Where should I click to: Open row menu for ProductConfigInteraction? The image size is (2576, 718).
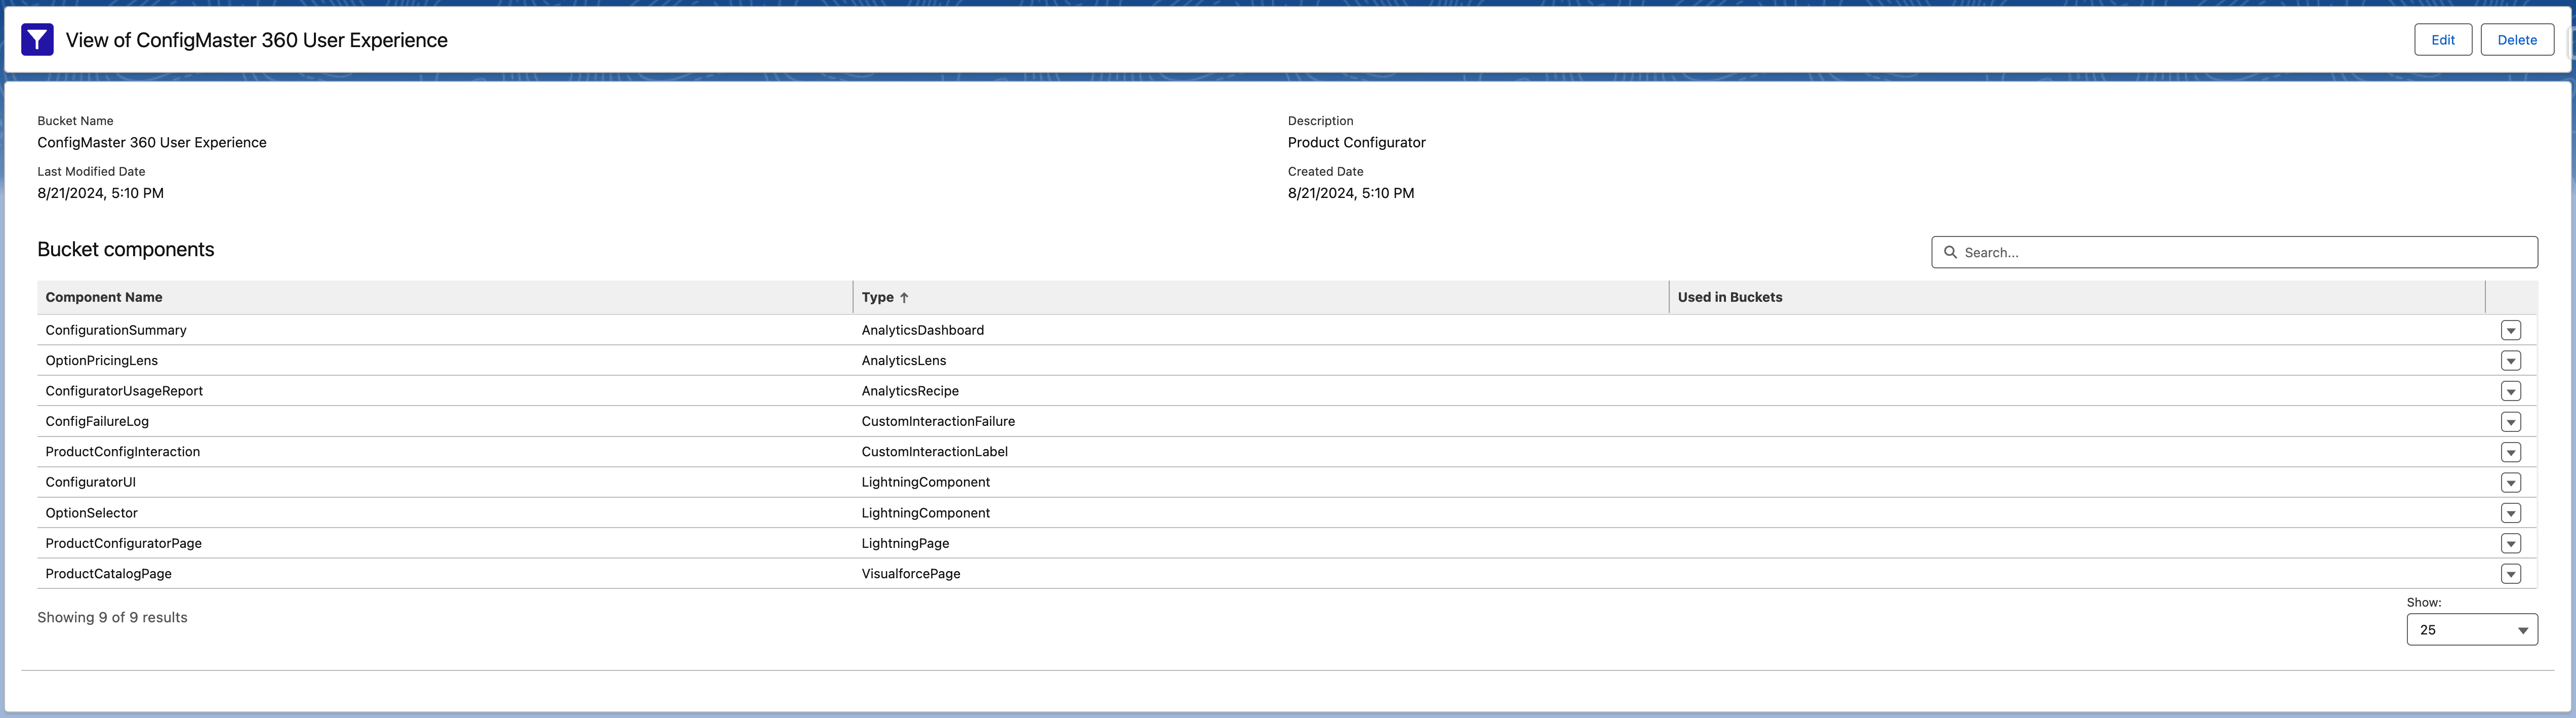[x=2510, y=452]
